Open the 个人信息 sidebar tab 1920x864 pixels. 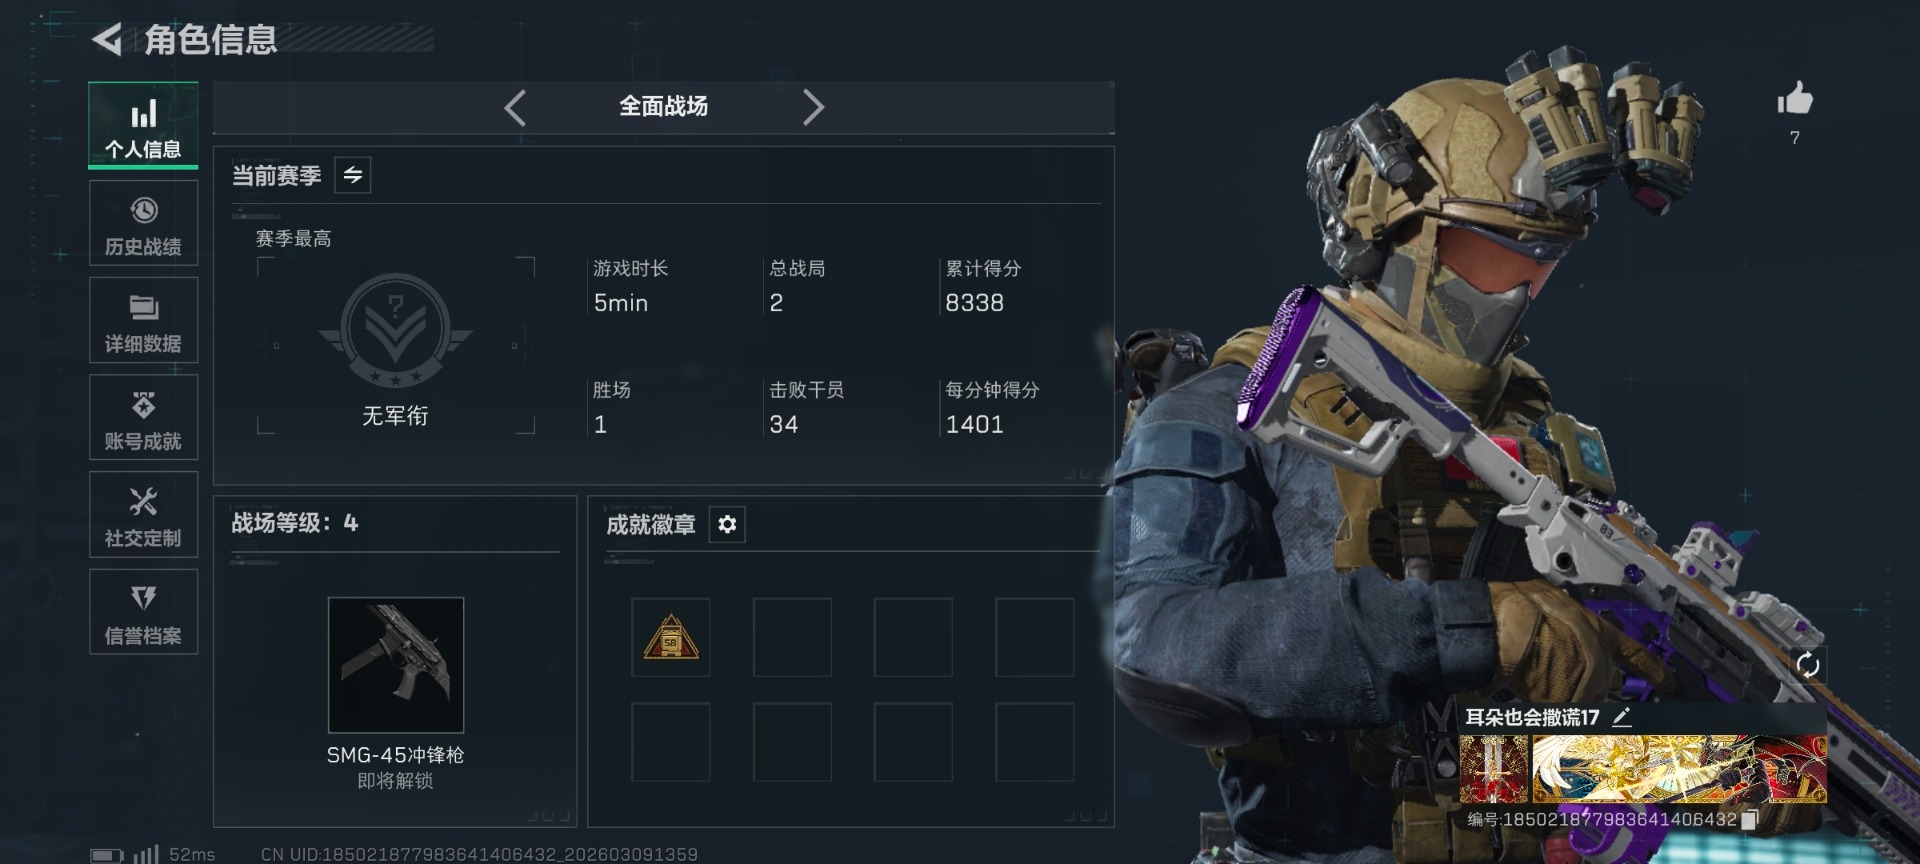click(143, 125)
